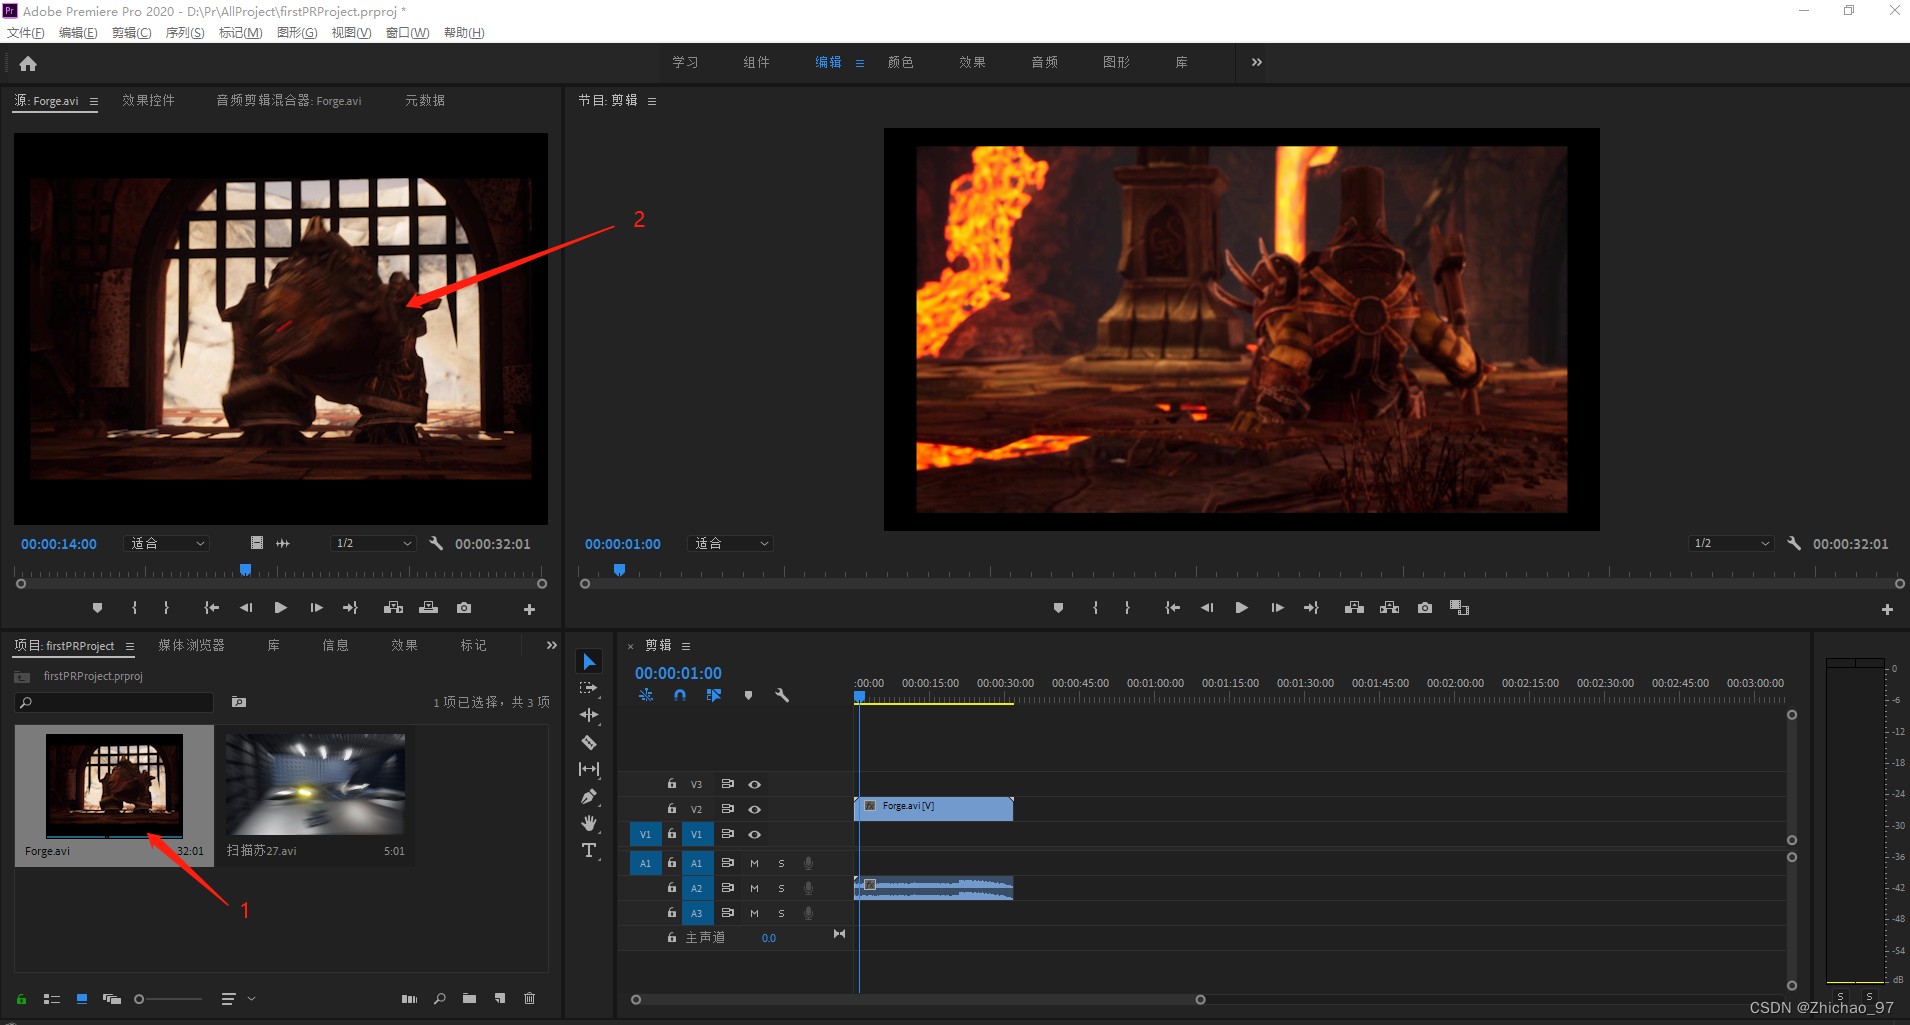Viewport: 1910px width, 1025px height.
Task: Select the Type tool
Action: (x=589, y=850)
